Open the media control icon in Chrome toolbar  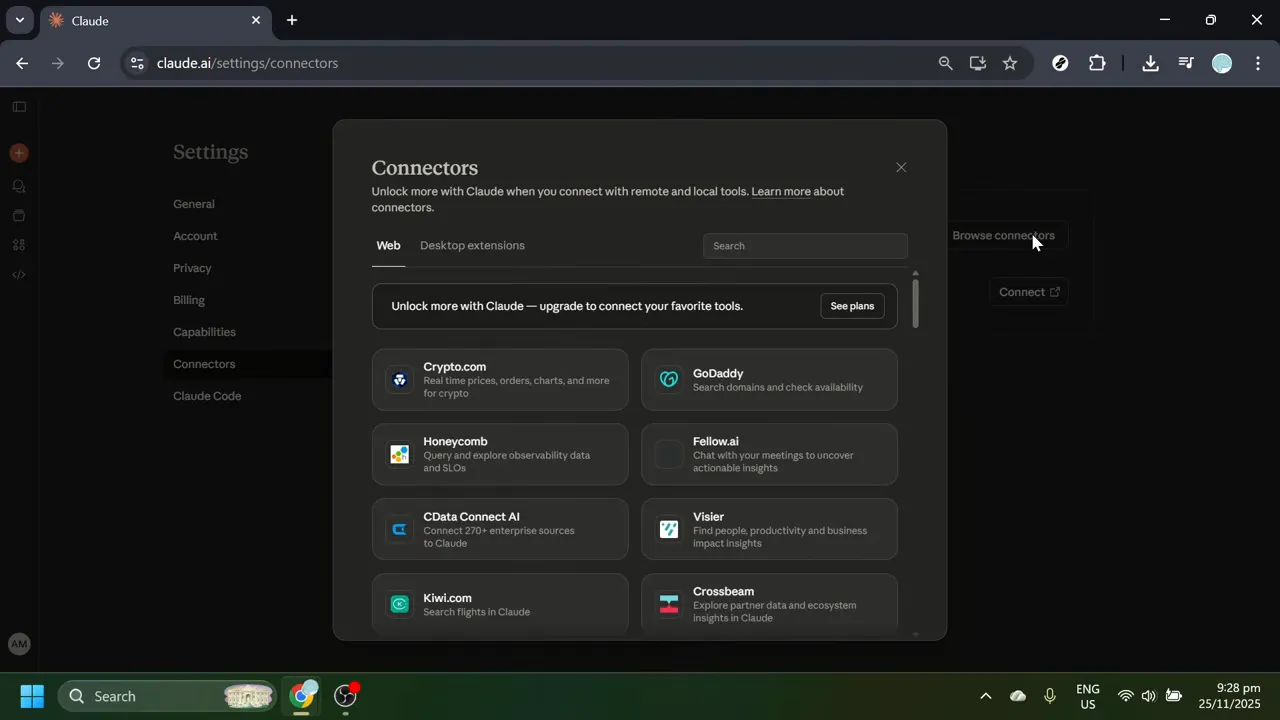coord(1186,63)
